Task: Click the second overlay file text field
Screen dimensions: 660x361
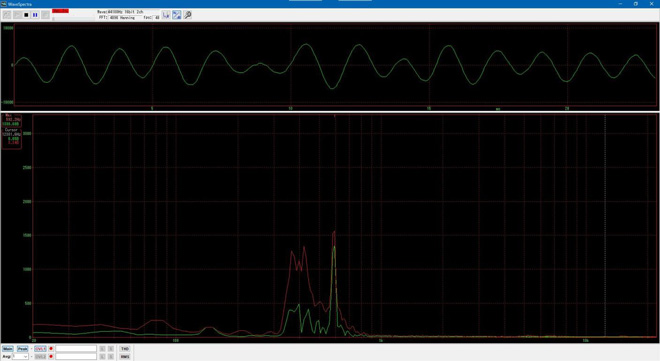Action: [x=76, y=356]
